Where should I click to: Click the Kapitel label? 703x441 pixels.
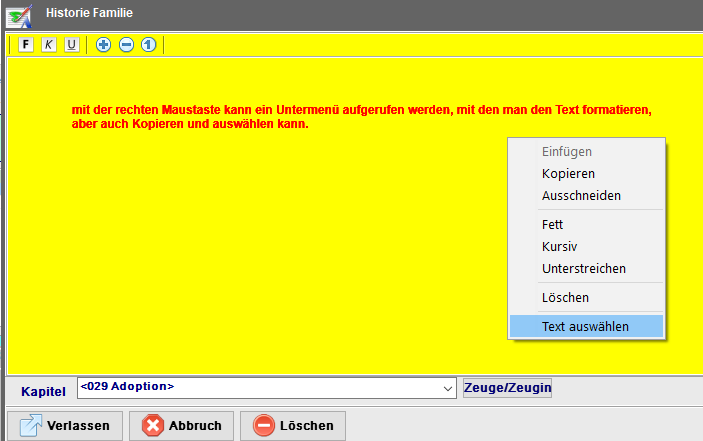coord(43,392)
